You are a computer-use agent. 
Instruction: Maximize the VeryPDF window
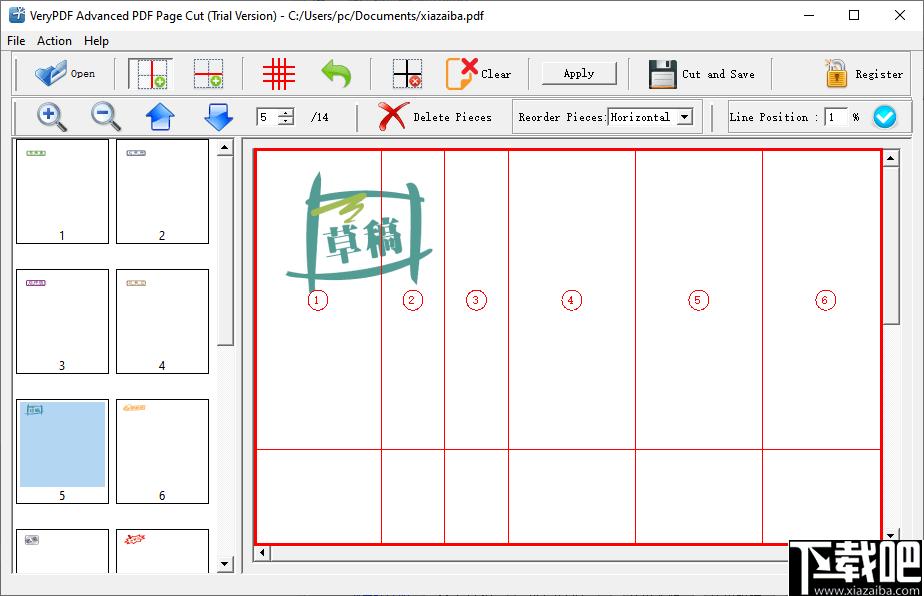854,15
